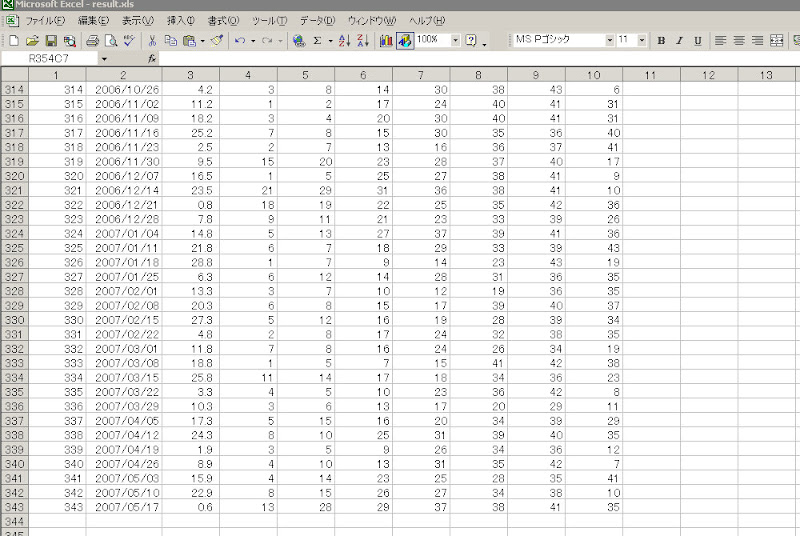Select cell with date 2007/05/17
The image size is (800, 536).
tap(124, 507)
